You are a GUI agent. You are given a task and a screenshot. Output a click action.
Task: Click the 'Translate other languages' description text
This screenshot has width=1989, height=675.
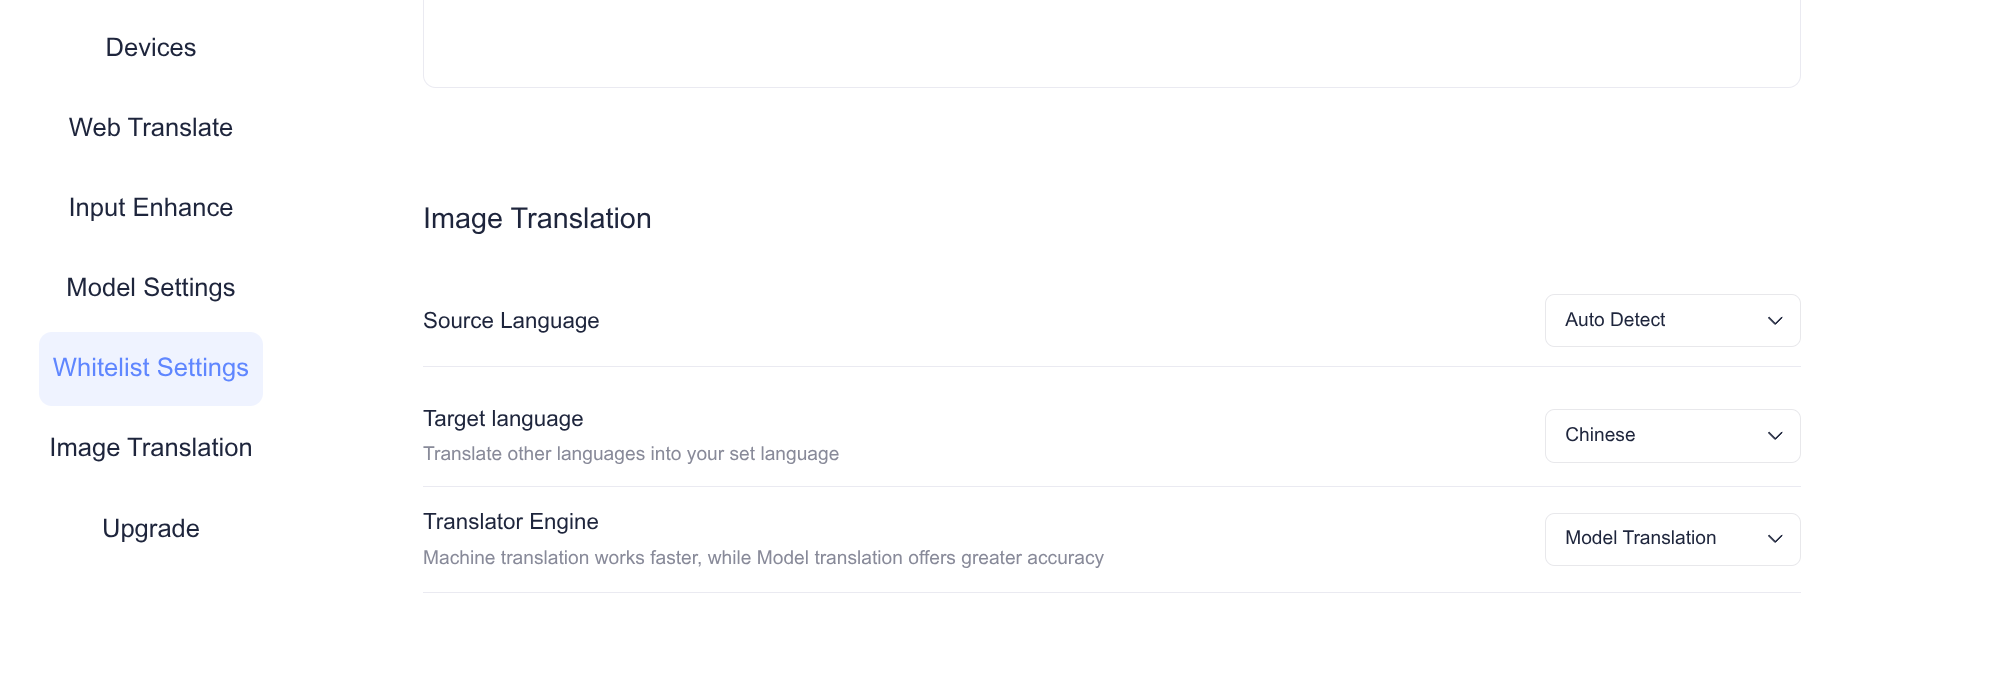tap(631, 454)
